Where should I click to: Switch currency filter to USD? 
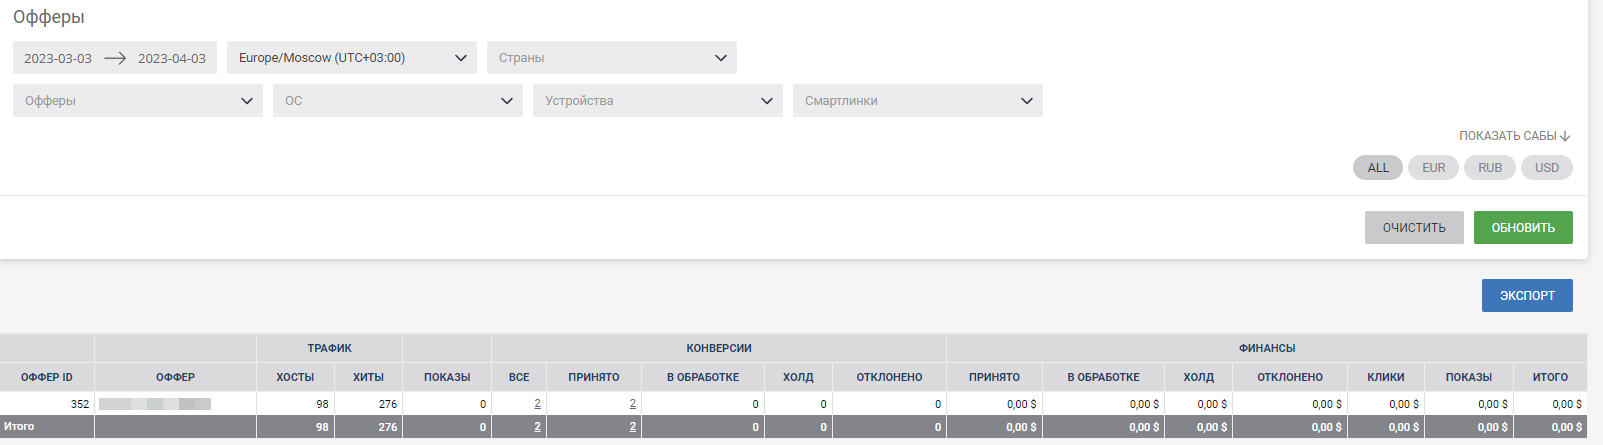[1547, 168]
